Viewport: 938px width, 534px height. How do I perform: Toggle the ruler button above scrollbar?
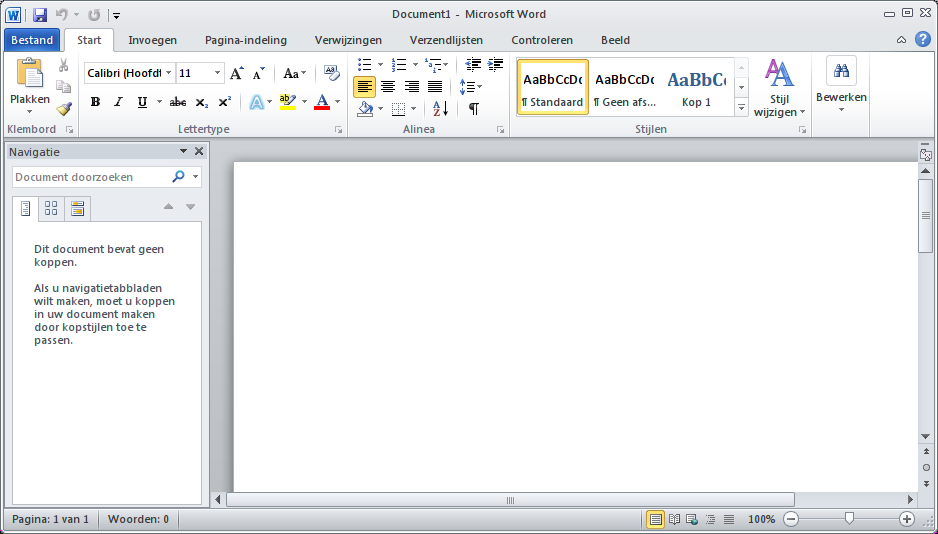(x=925, y=154)
